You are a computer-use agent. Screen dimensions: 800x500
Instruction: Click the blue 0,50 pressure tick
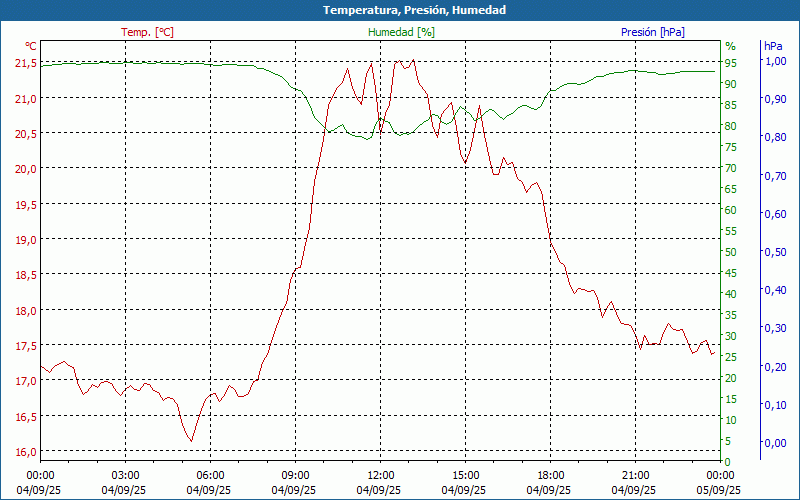tap(775, 252)
